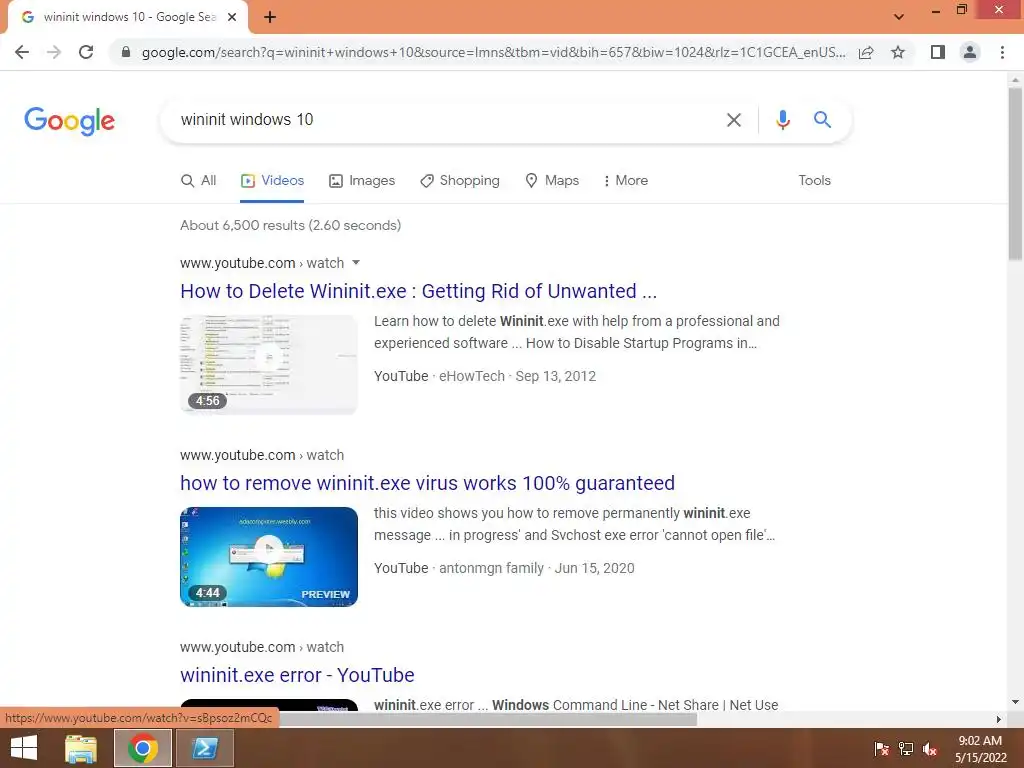The height and width of the screenshot is (768, 1024).
Task: Open the Maps tab
Action: [552, 181]
